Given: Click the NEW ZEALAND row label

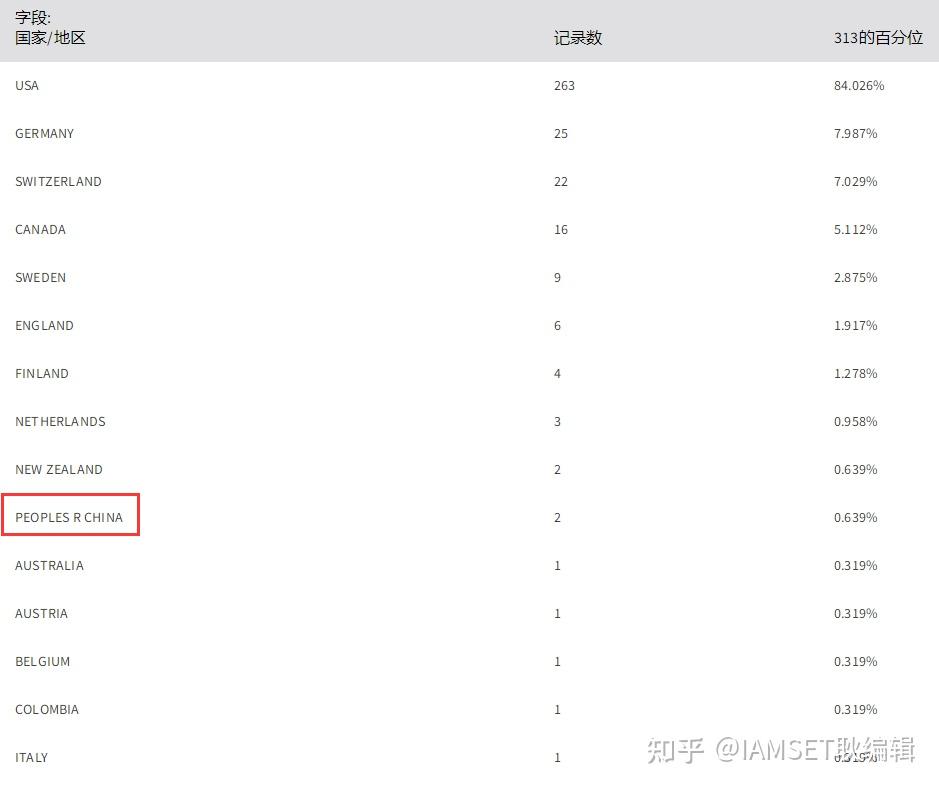Looking at the screenshot, I should coord(58,470).
